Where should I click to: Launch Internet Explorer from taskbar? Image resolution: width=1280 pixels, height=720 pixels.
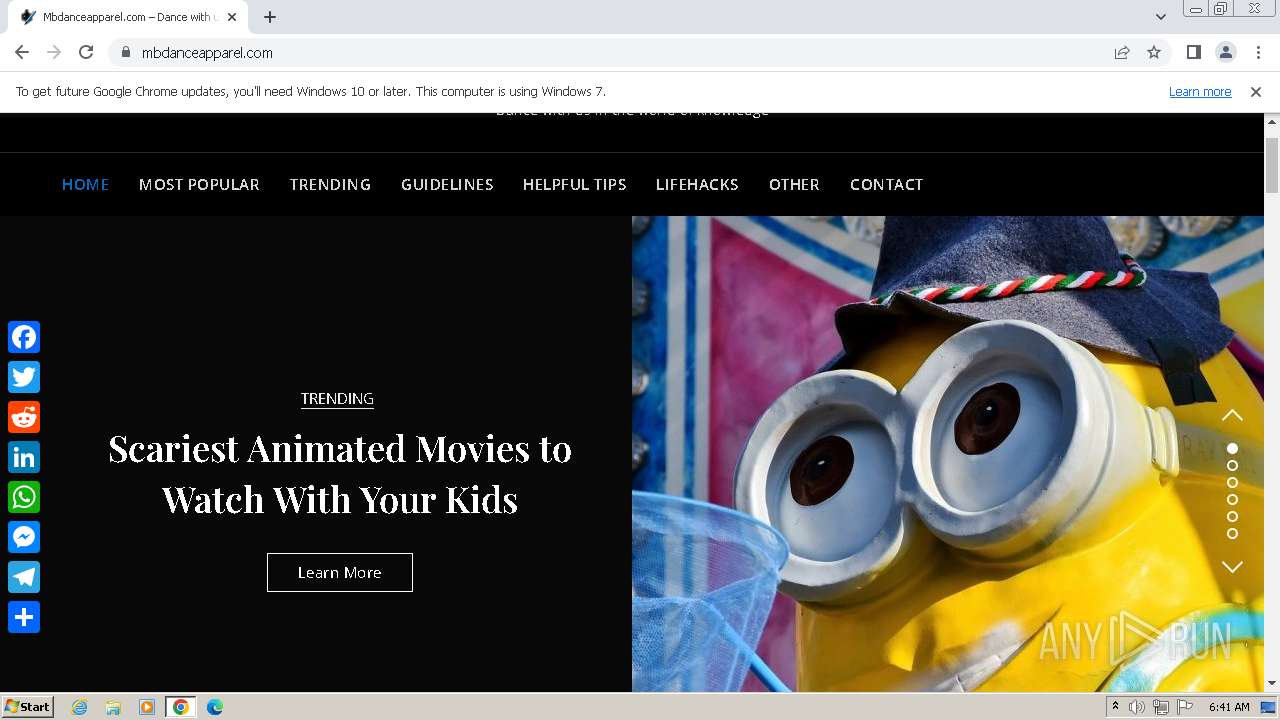[80, 707]
